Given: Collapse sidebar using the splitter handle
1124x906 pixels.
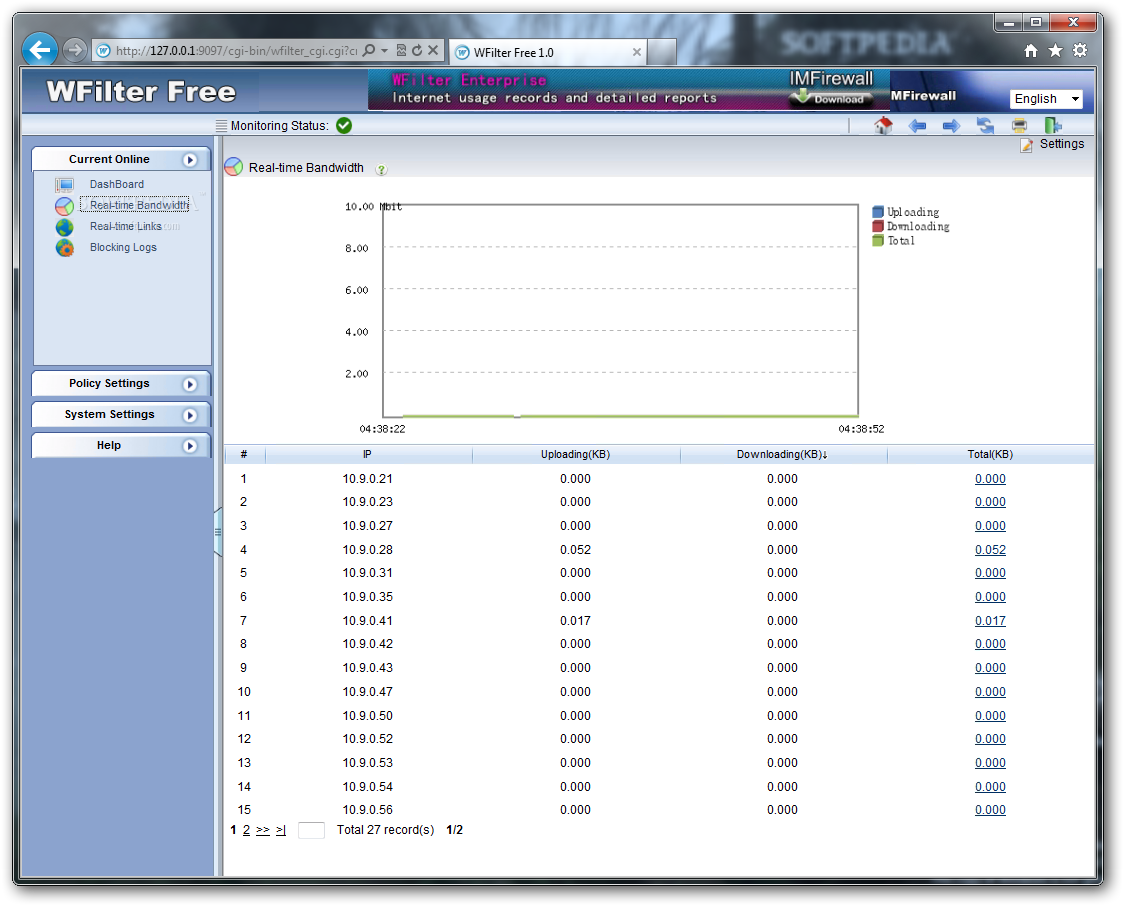Looking at the screenshot, I should point(218,532).
